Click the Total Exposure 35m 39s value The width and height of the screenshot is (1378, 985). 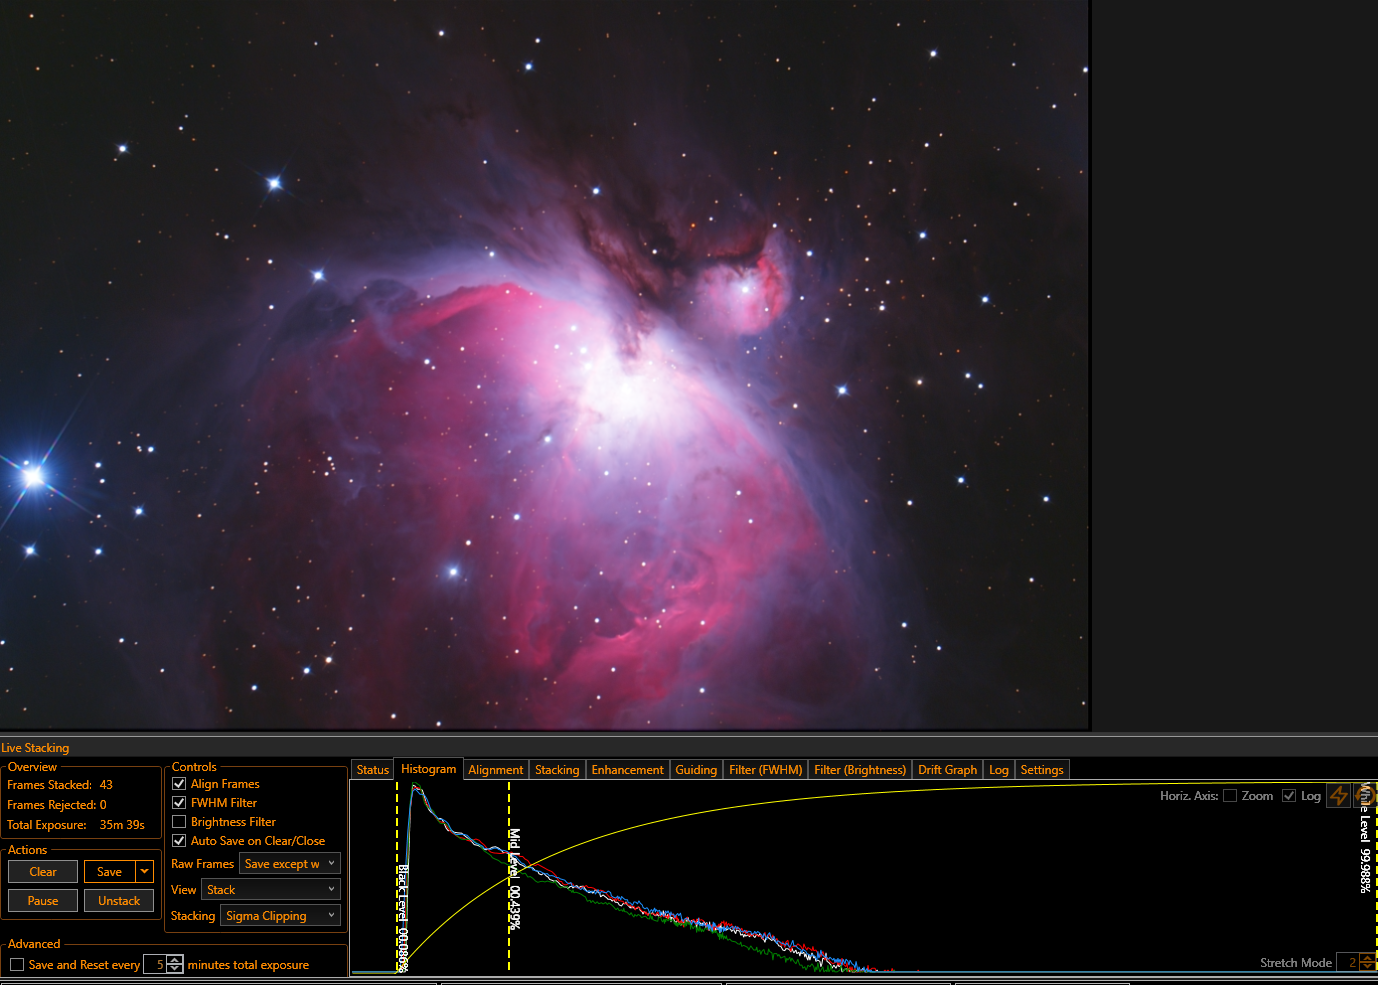(122, 825)
